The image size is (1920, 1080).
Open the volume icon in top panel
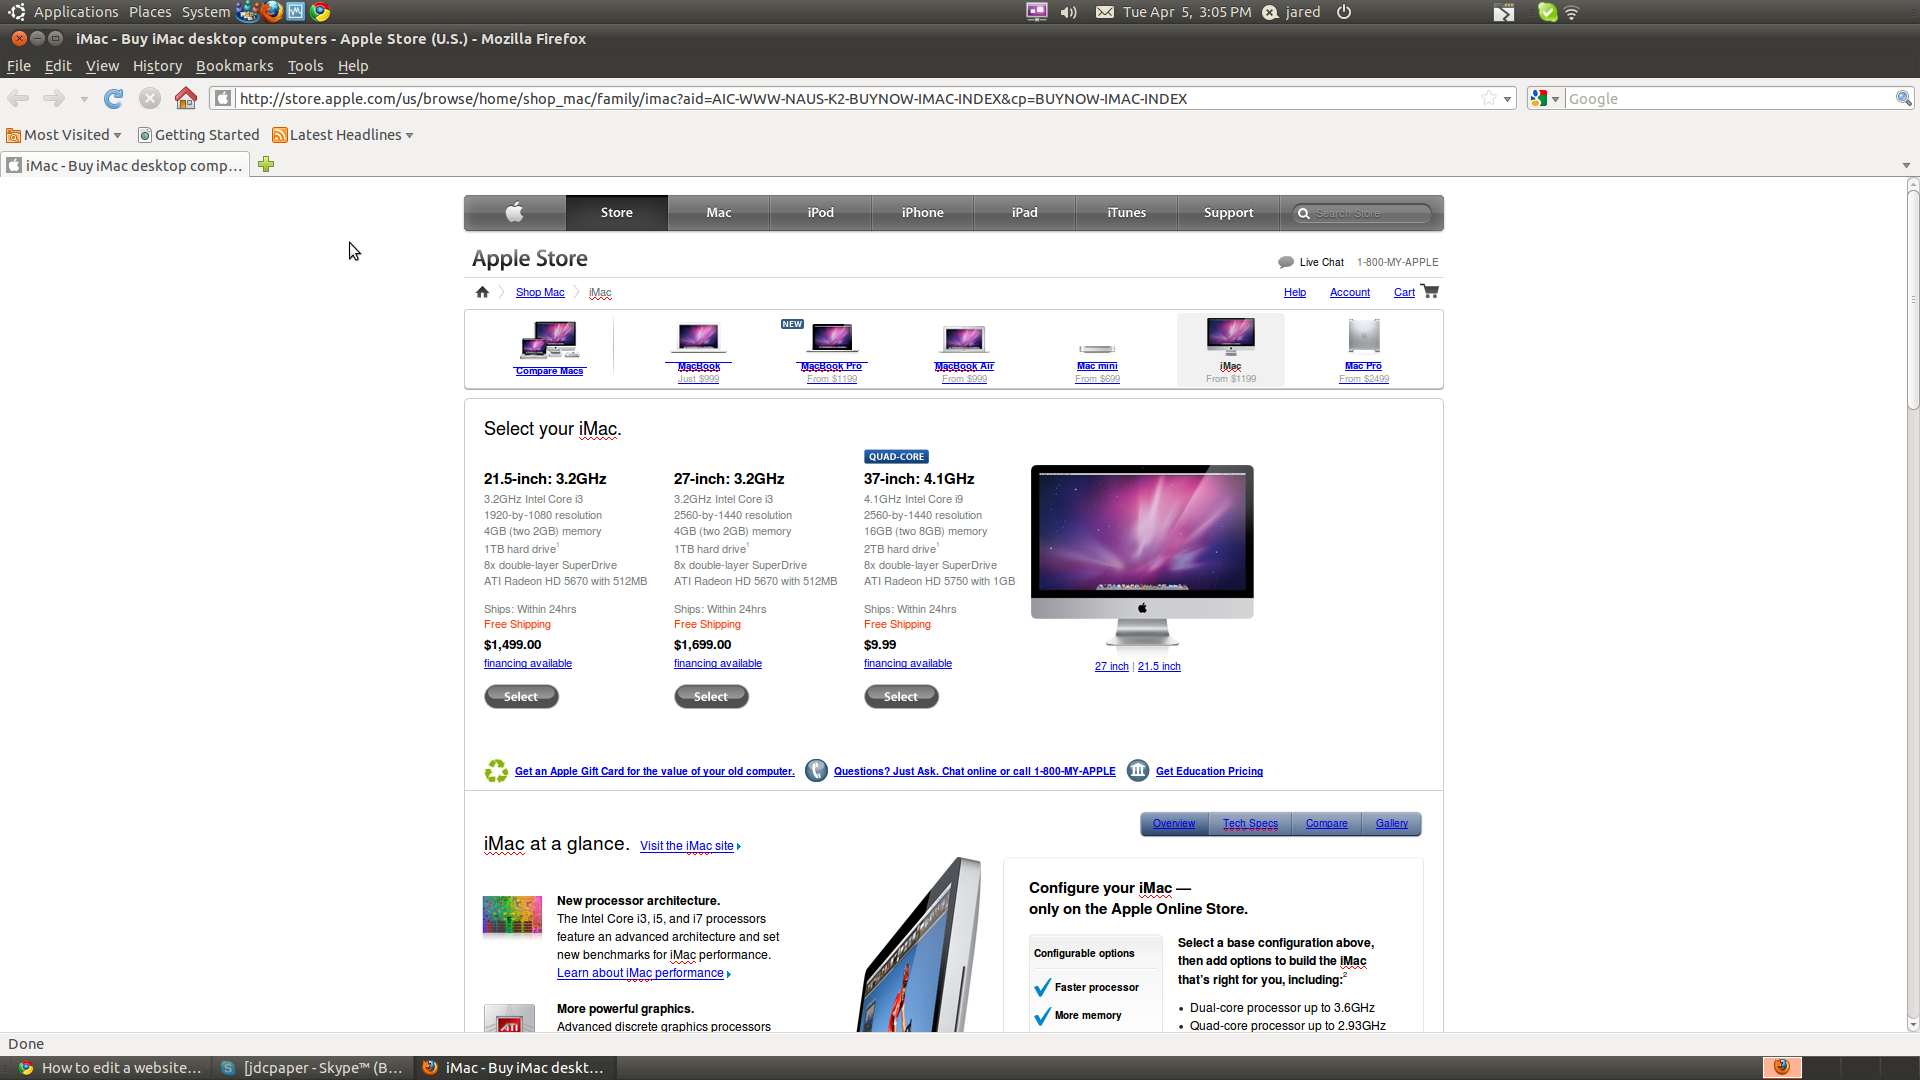[x=1069, y=12]
